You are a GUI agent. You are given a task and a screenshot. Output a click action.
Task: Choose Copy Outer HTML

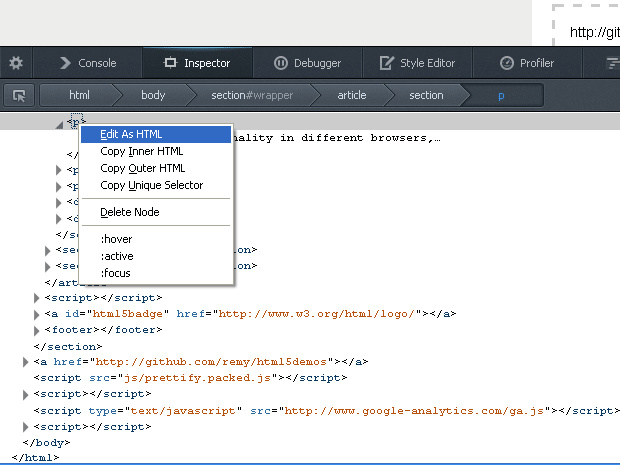156,168
